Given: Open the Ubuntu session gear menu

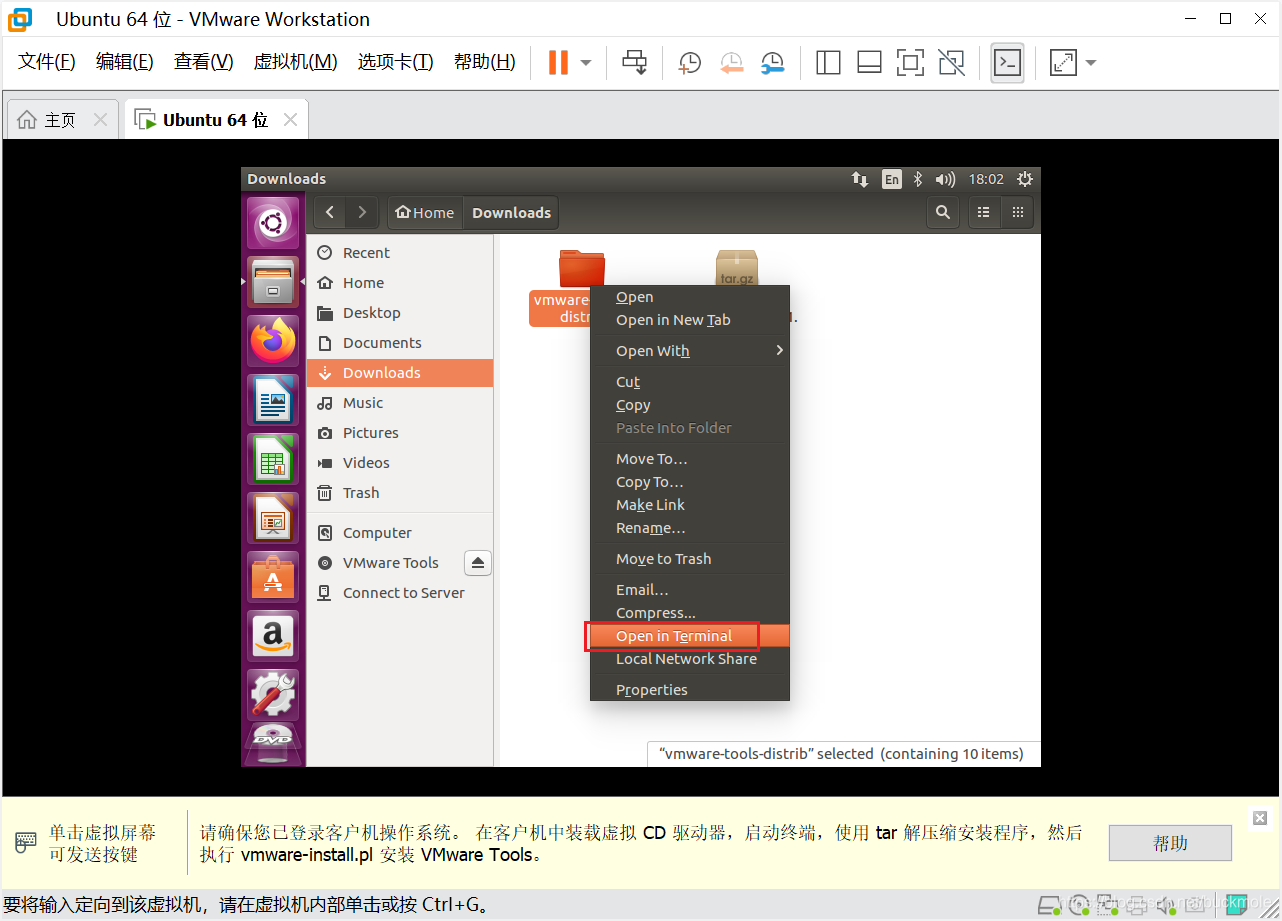Looking at the screenshot, I should coord(1024,179).
